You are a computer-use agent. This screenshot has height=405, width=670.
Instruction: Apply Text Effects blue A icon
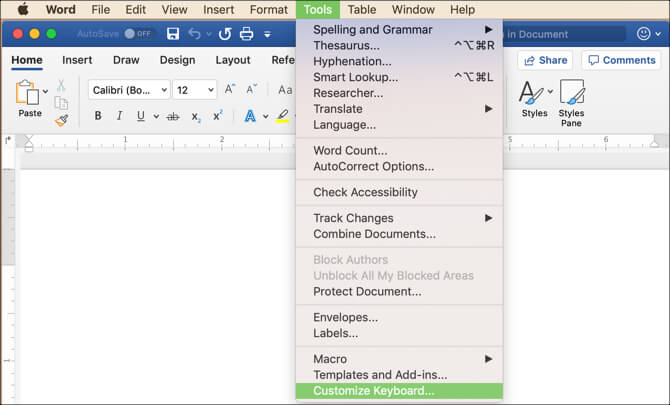(250, 116)
